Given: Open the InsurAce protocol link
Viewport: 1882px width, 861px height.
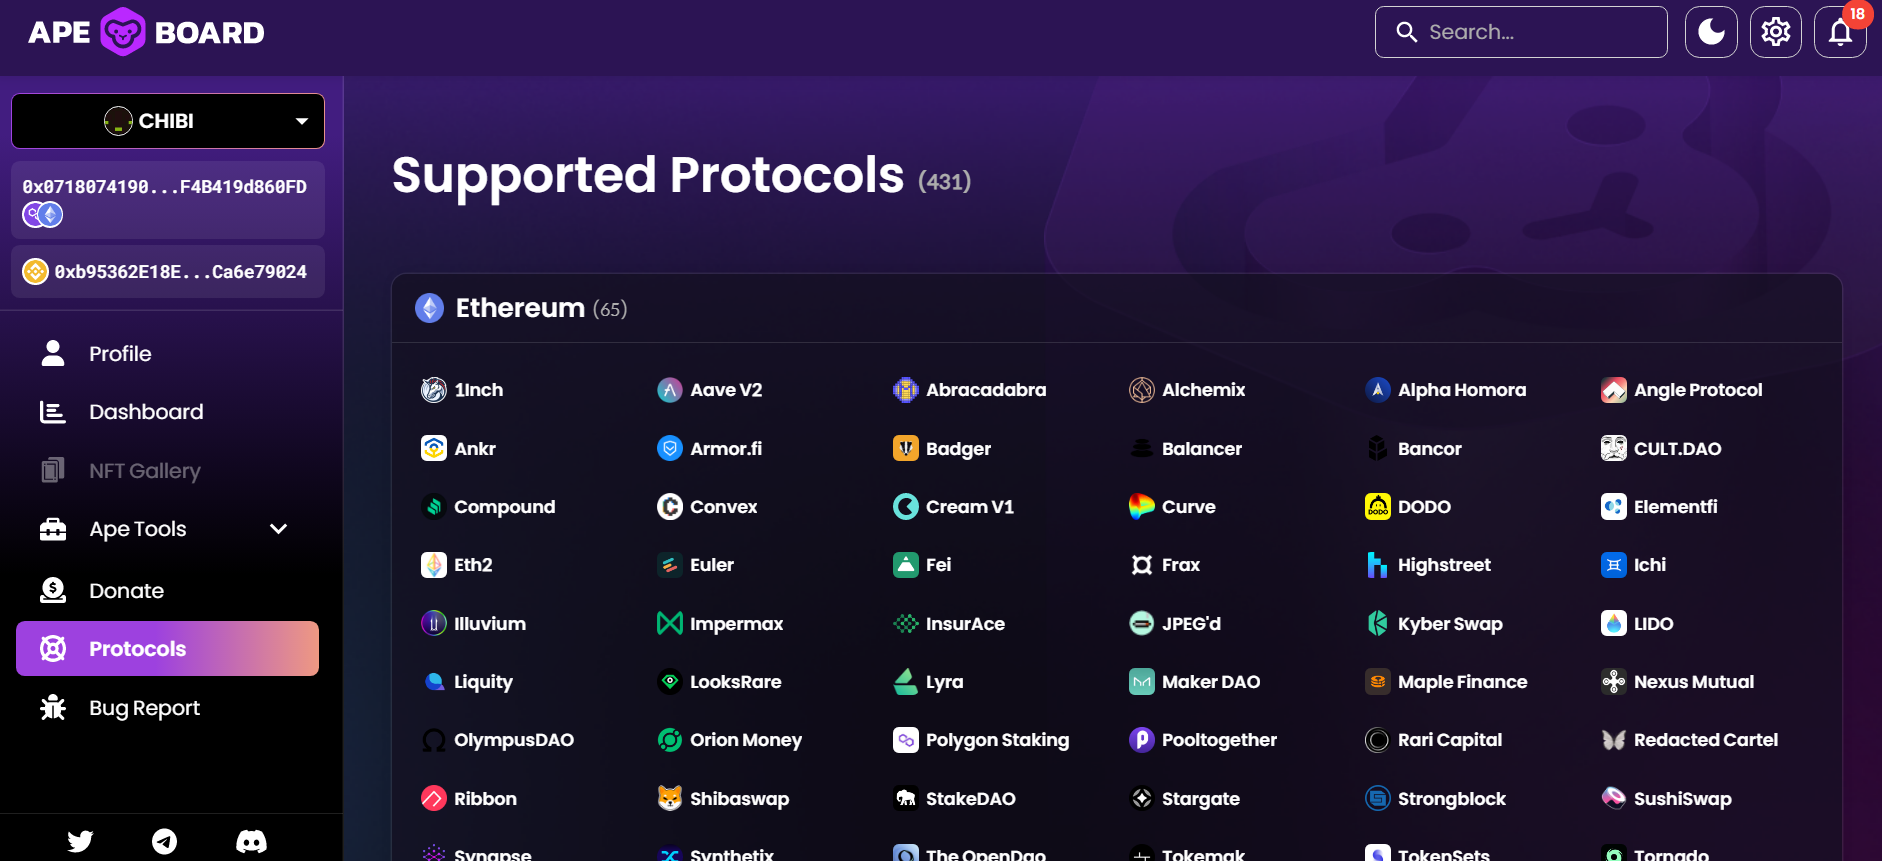Looking at the screenshot, I should click(x=949, y=624).
